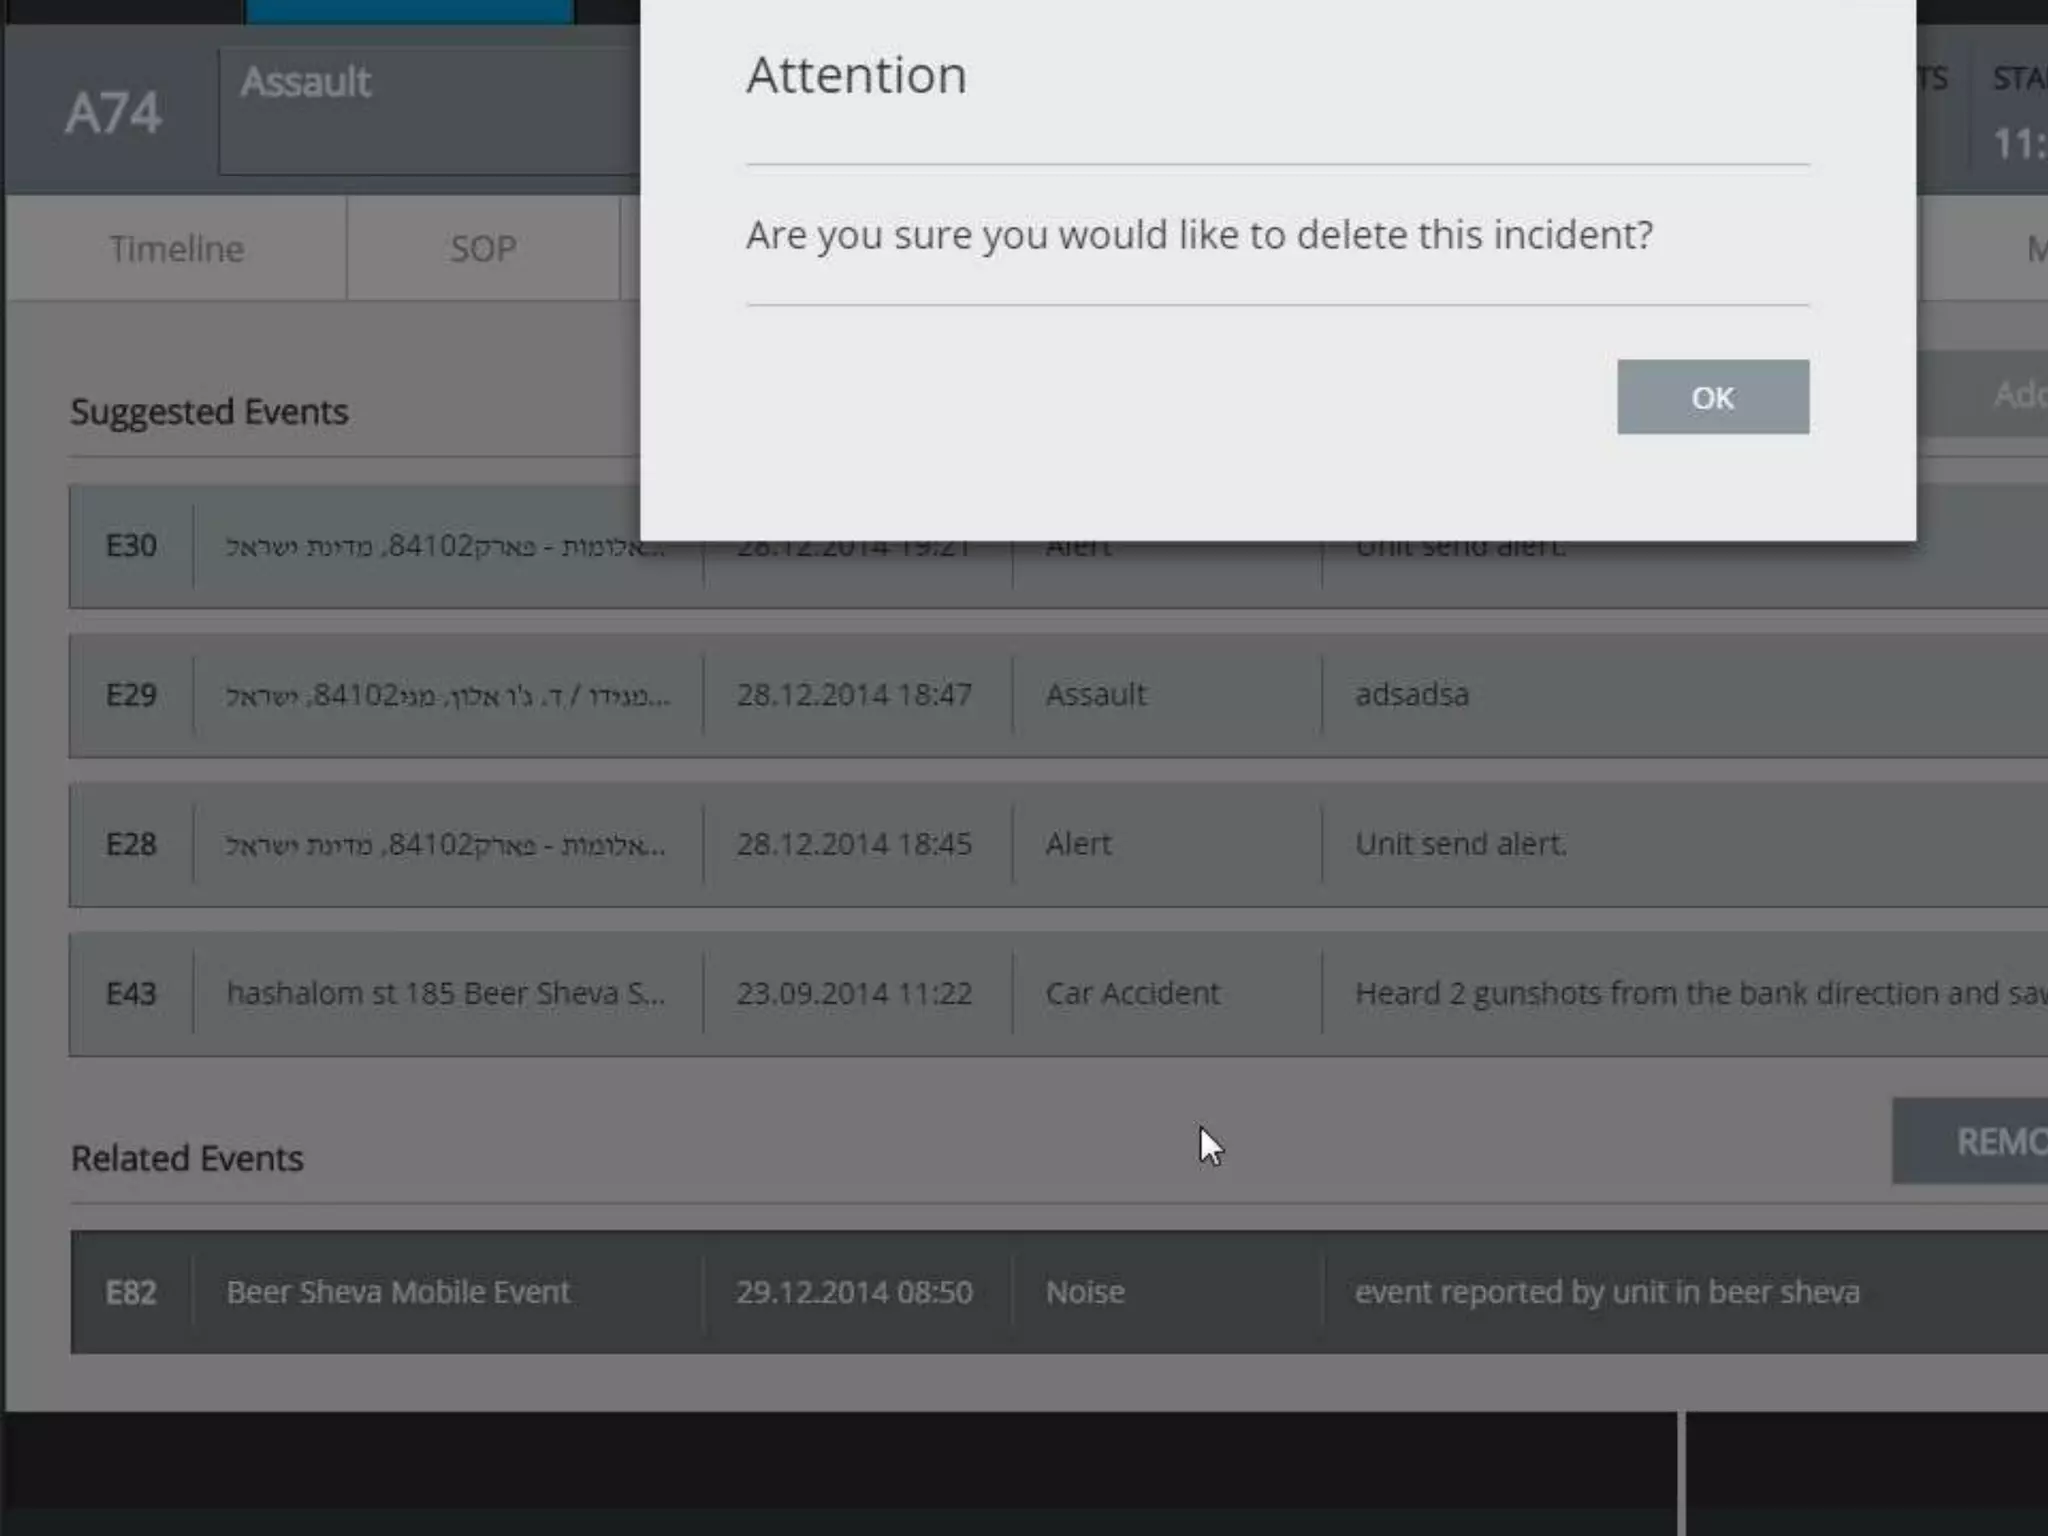The height and width of the screenshot is (1536, 2048).
Task: Select suggested event row E29
Action: [x=131, y=695]
